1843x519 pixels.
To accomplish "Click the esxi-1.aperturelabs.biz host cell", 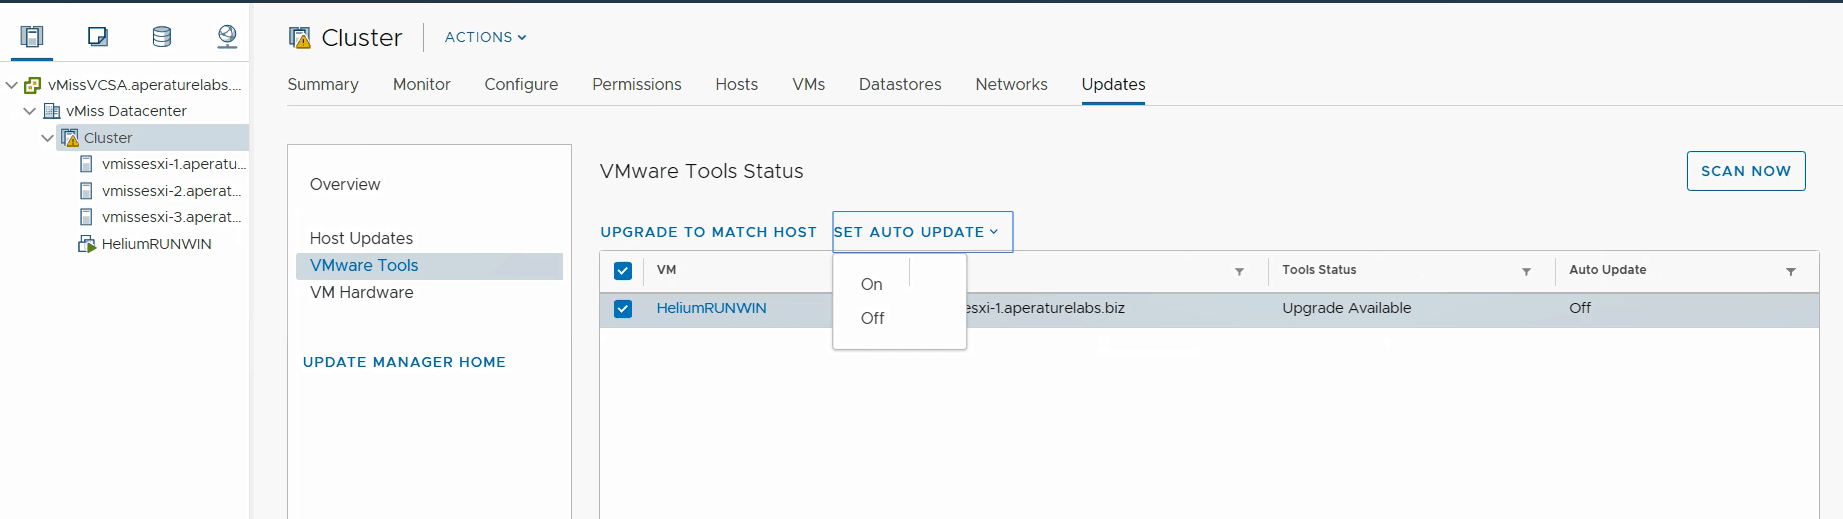I will pos(1046,308).
